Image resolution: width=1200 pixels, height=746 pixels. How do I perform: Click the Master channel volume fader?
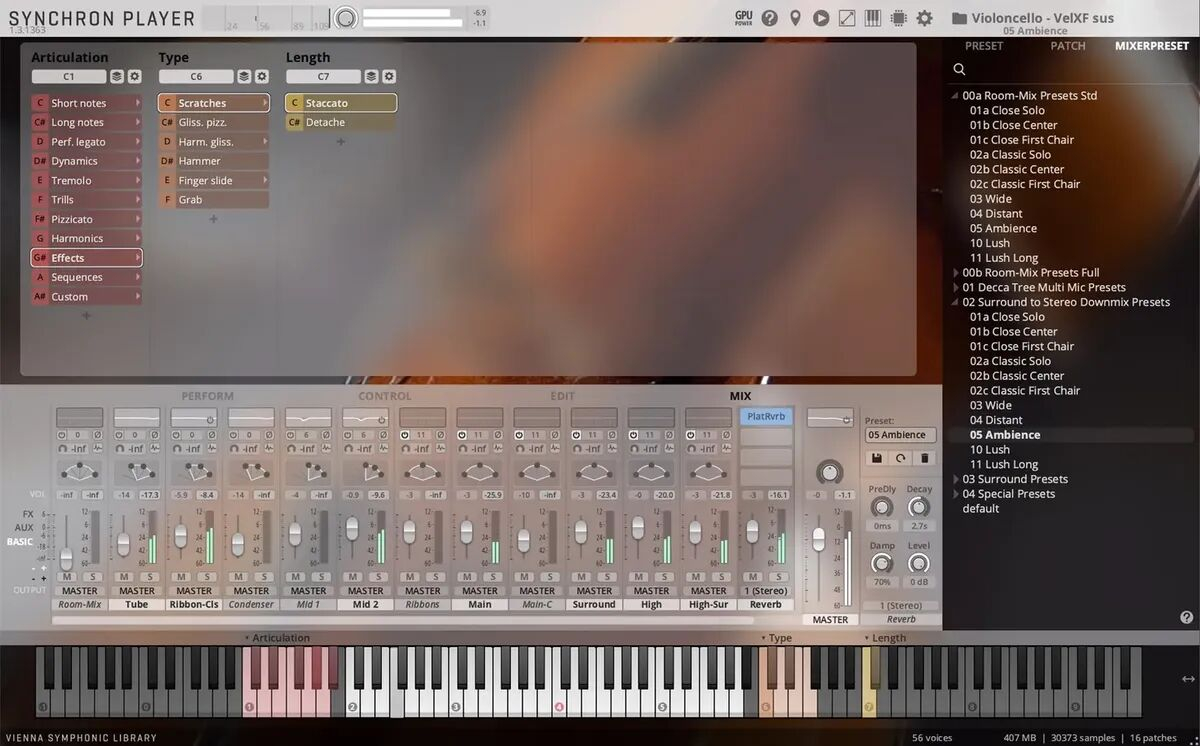(819, 540)
